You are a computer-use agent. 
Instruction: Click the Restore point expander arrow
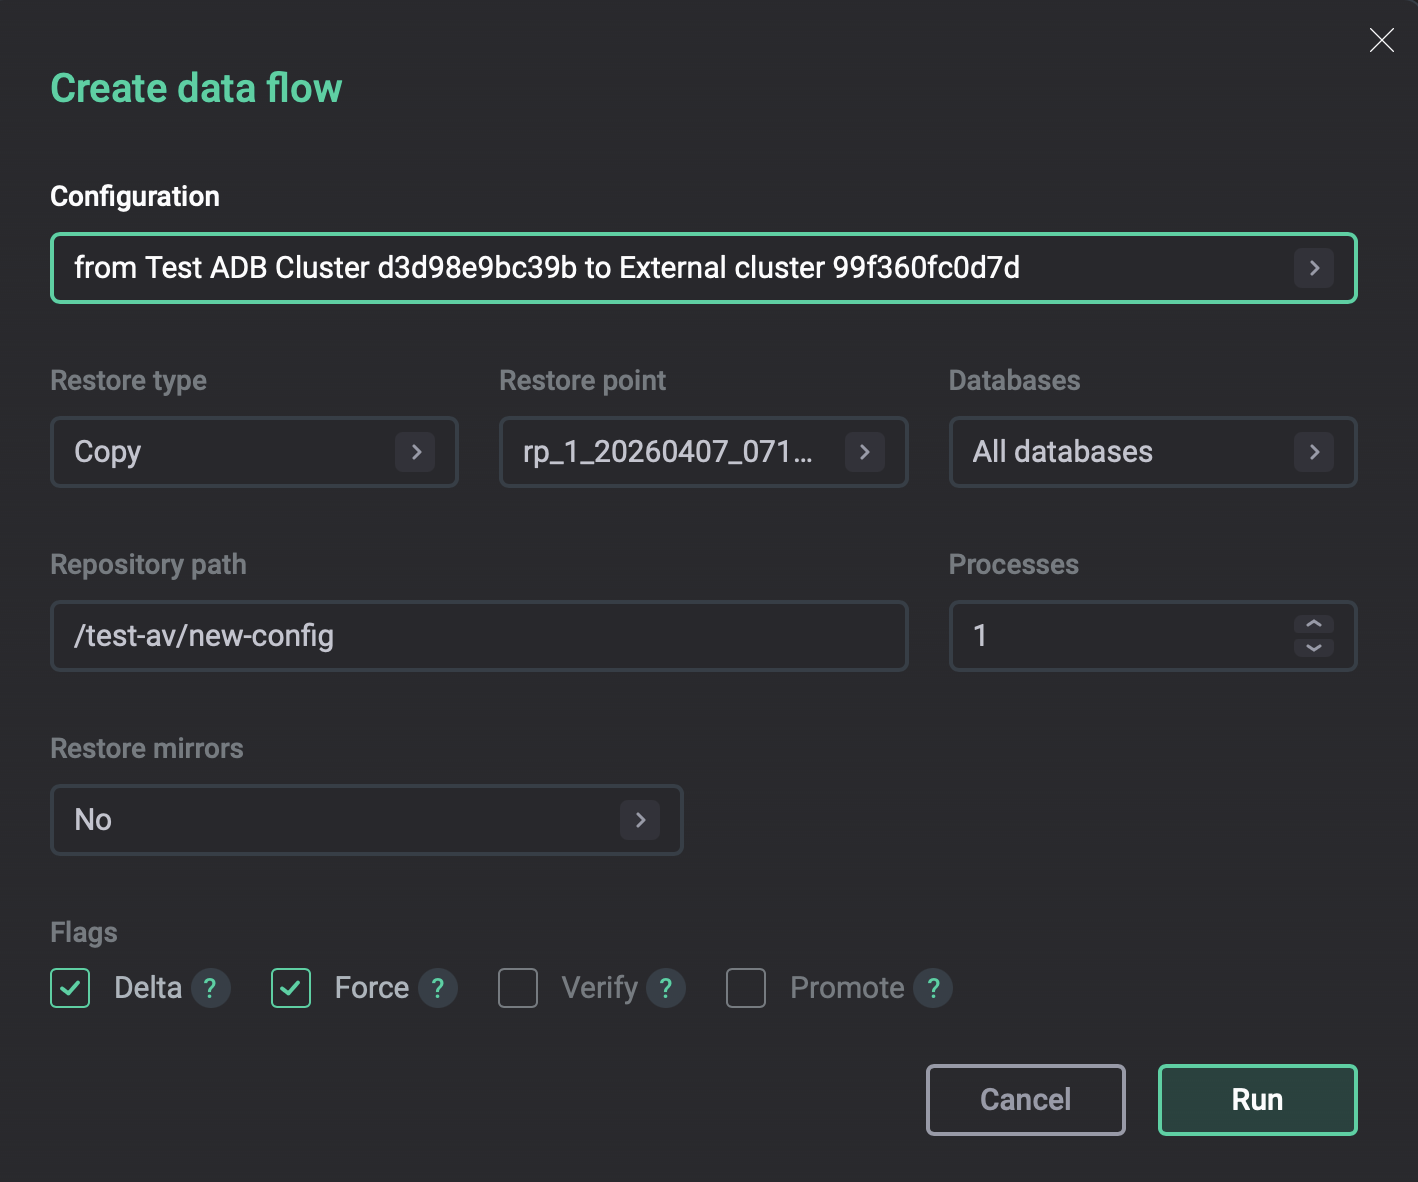[x=864, y=452]
